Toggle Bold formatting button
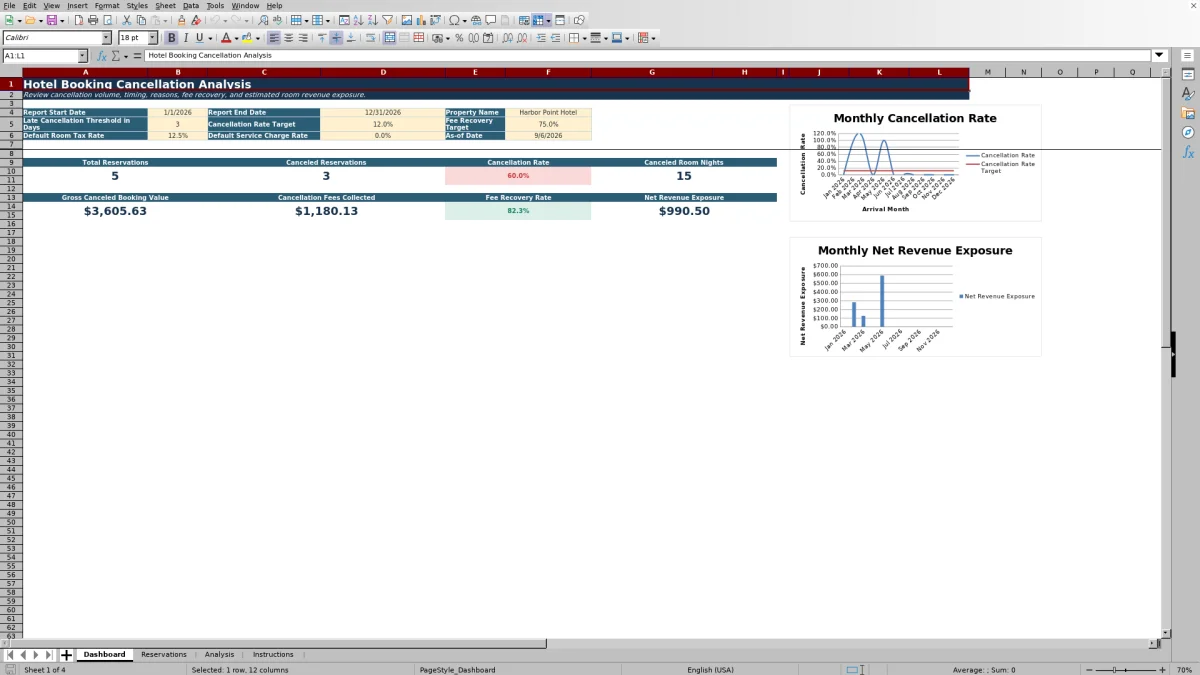 click(171, 38)
